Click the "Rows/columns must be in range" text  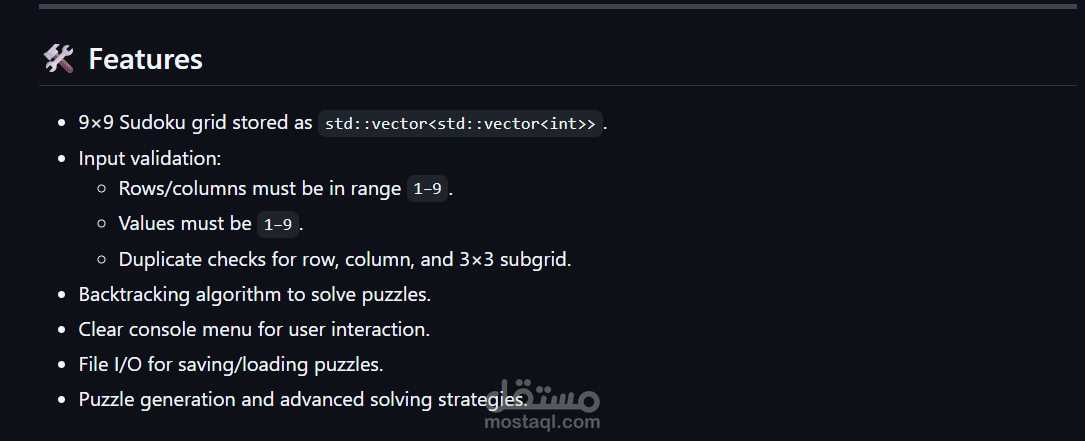[260, 188]
